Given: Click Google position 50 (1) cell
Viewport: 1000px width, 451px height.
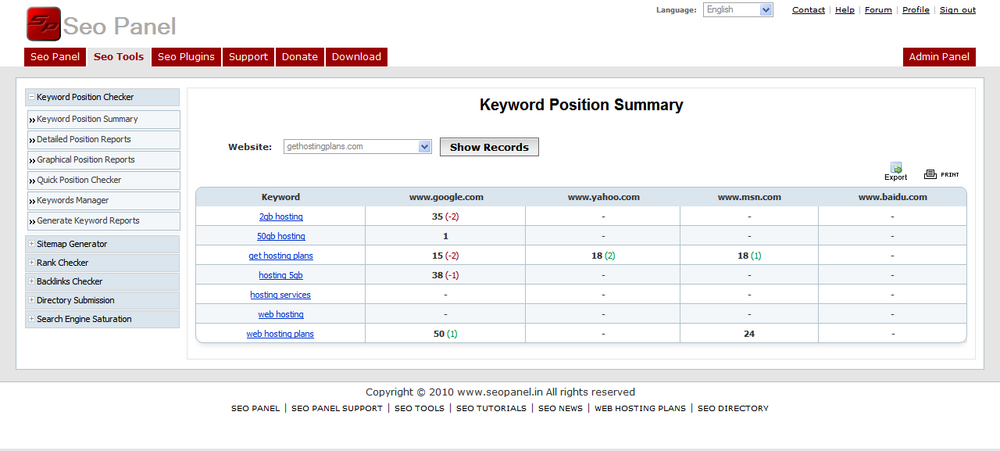Looking at the screenshot, I should 445,334.
